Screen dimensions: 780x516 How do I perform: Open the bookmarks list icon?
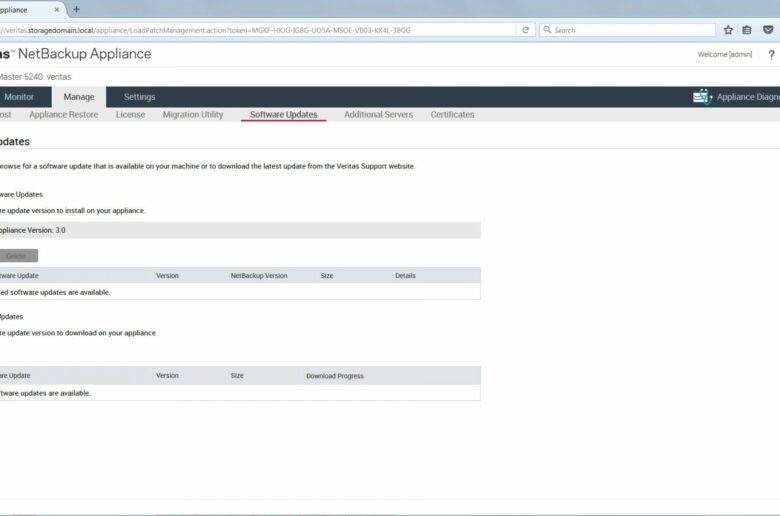pos(747,30)
